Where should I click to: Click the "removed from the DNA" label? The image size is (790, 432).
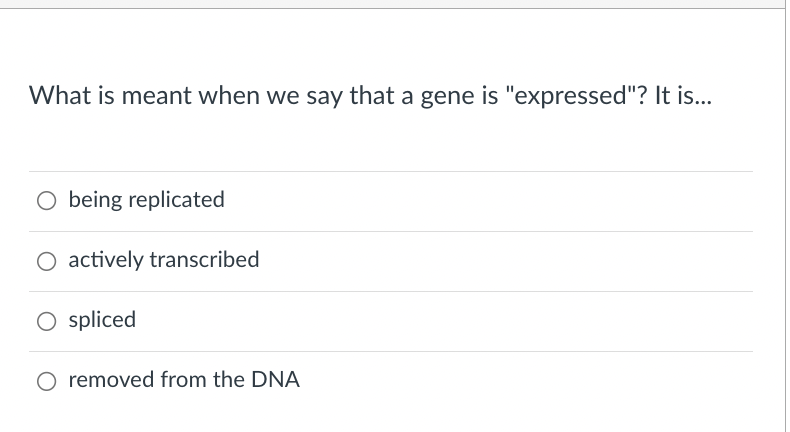click(x=184, y=380)
